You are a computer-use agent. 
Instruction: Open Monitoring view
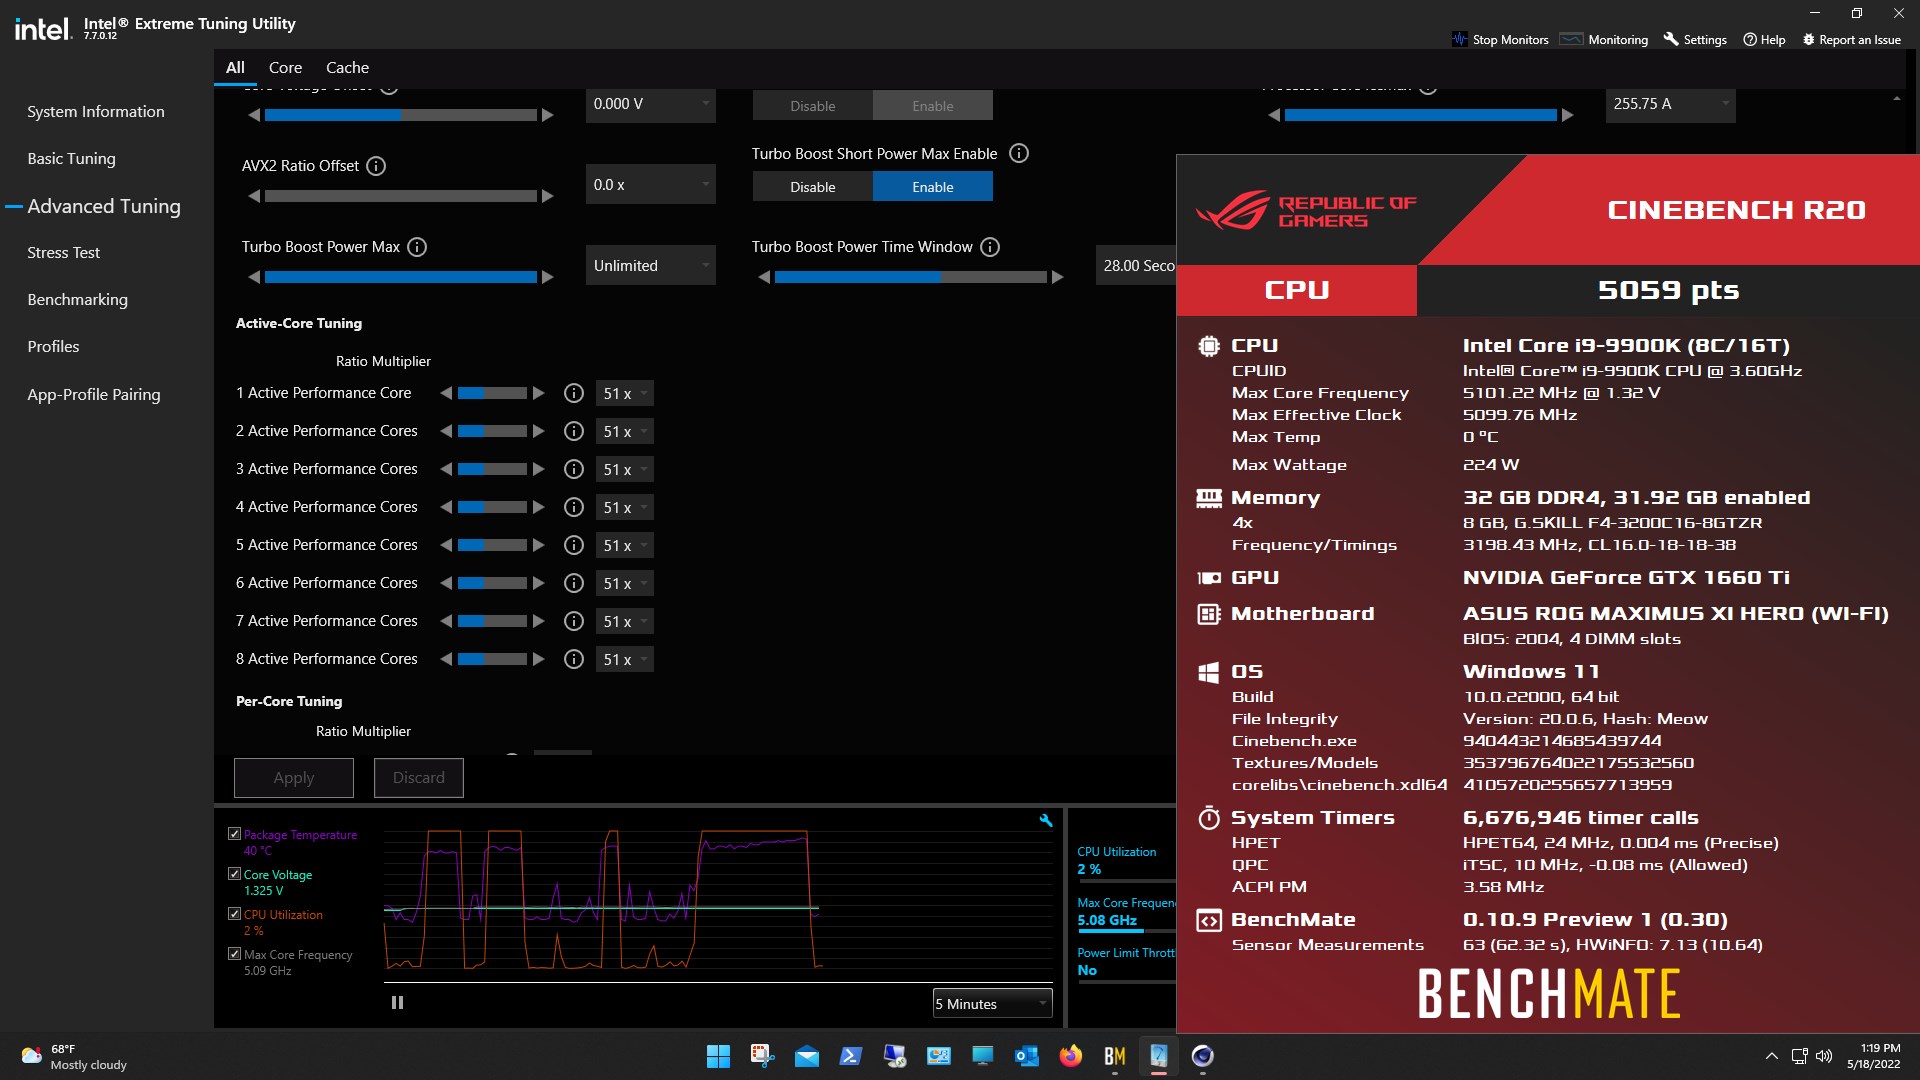point(1604,40)
